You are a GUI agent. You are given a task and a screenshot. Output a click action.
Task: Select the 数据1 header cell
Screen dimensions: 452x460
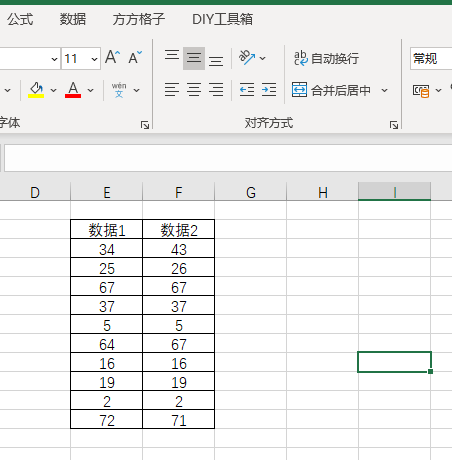(107, 229)
